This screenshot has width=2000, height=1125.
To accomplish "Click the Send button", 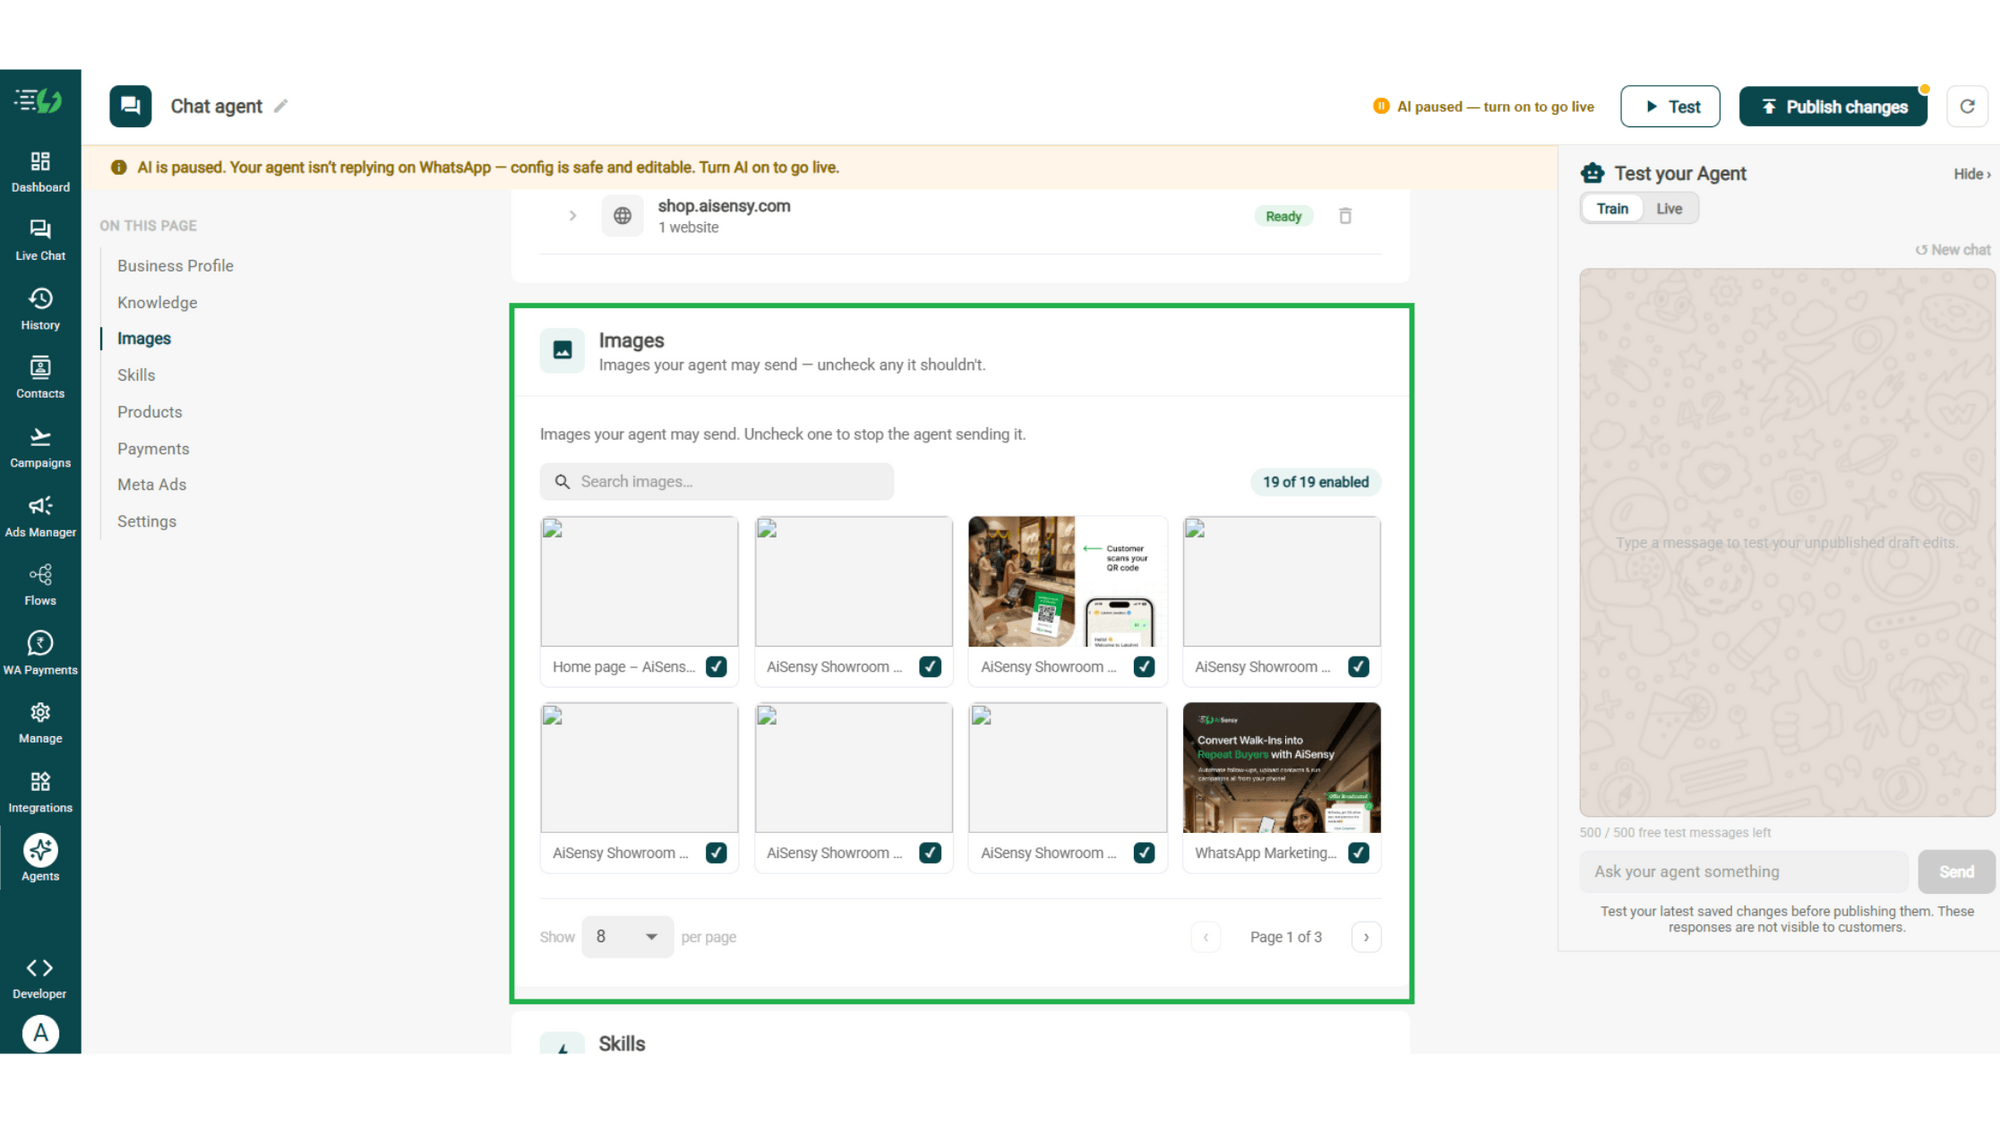I will 1956,872.
